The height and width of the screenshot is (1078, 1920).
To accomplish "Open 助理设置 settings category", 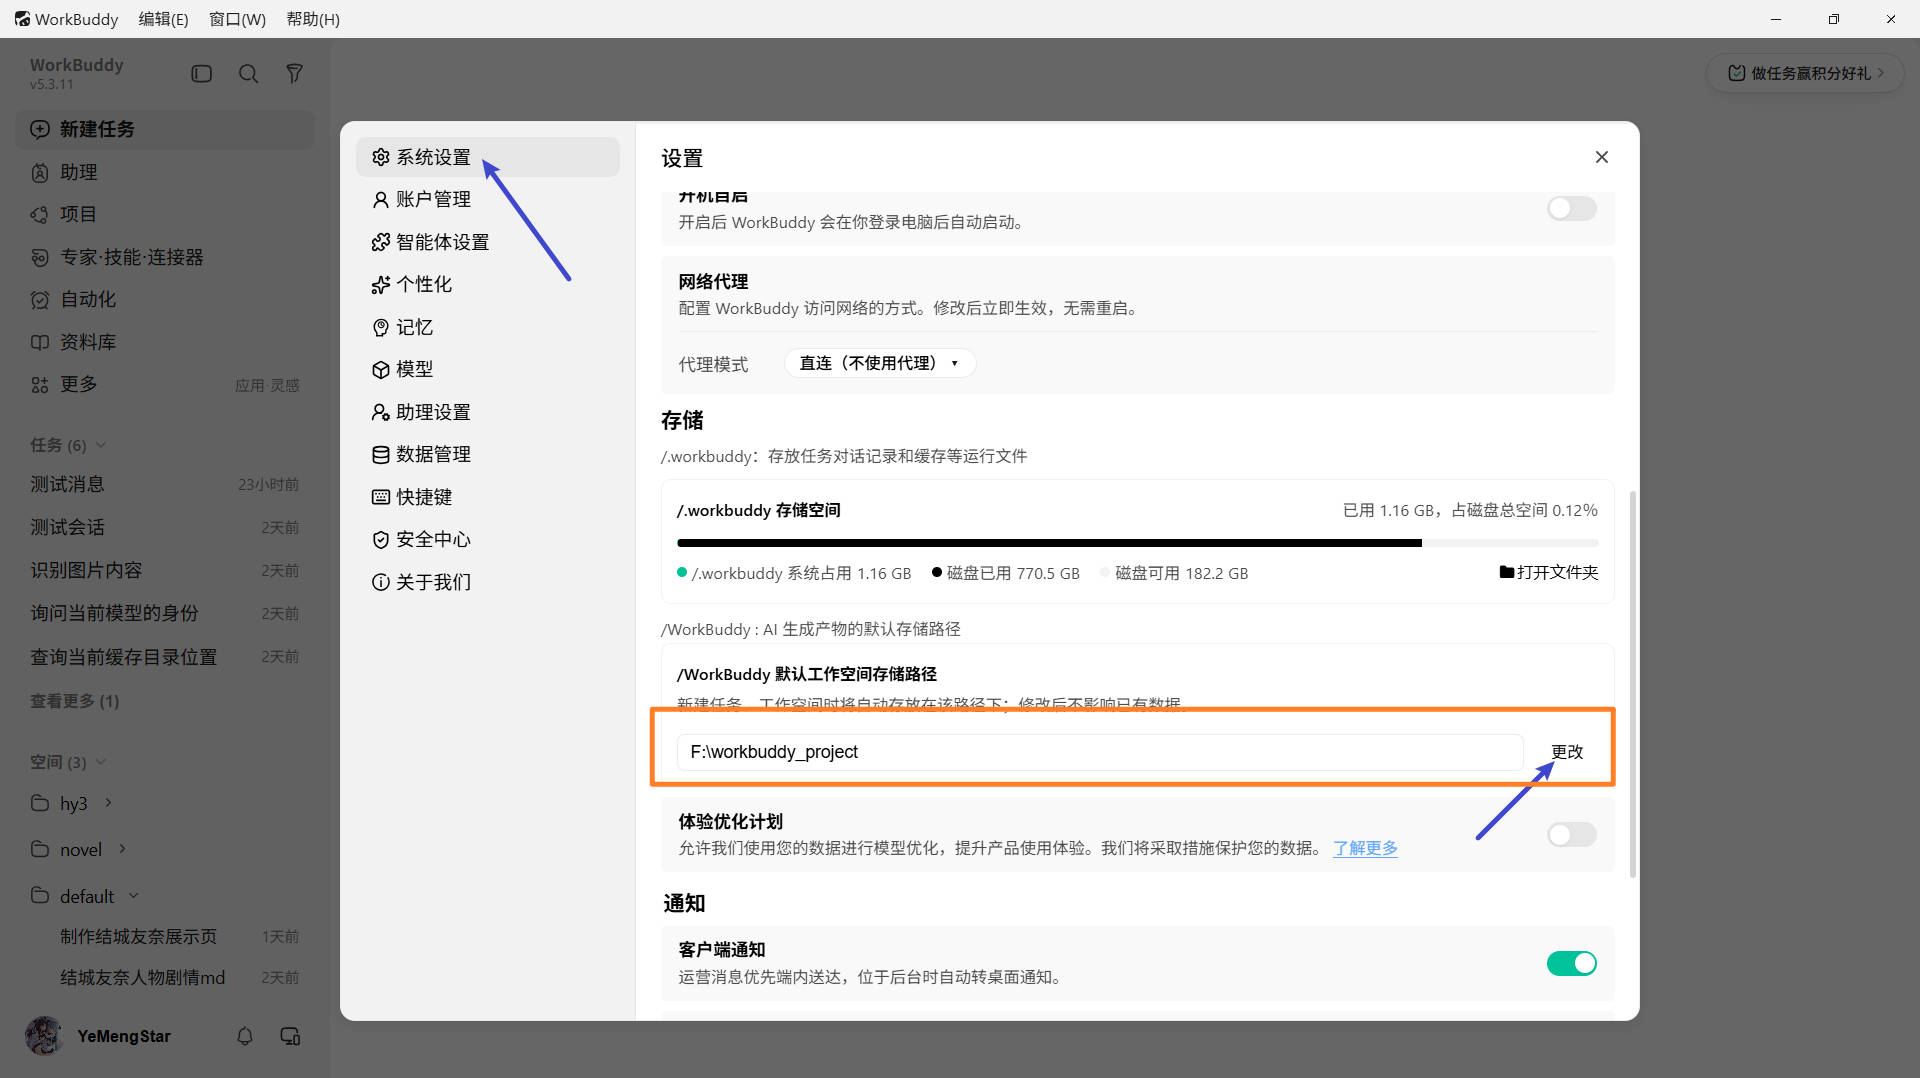I will pos(488,412).
